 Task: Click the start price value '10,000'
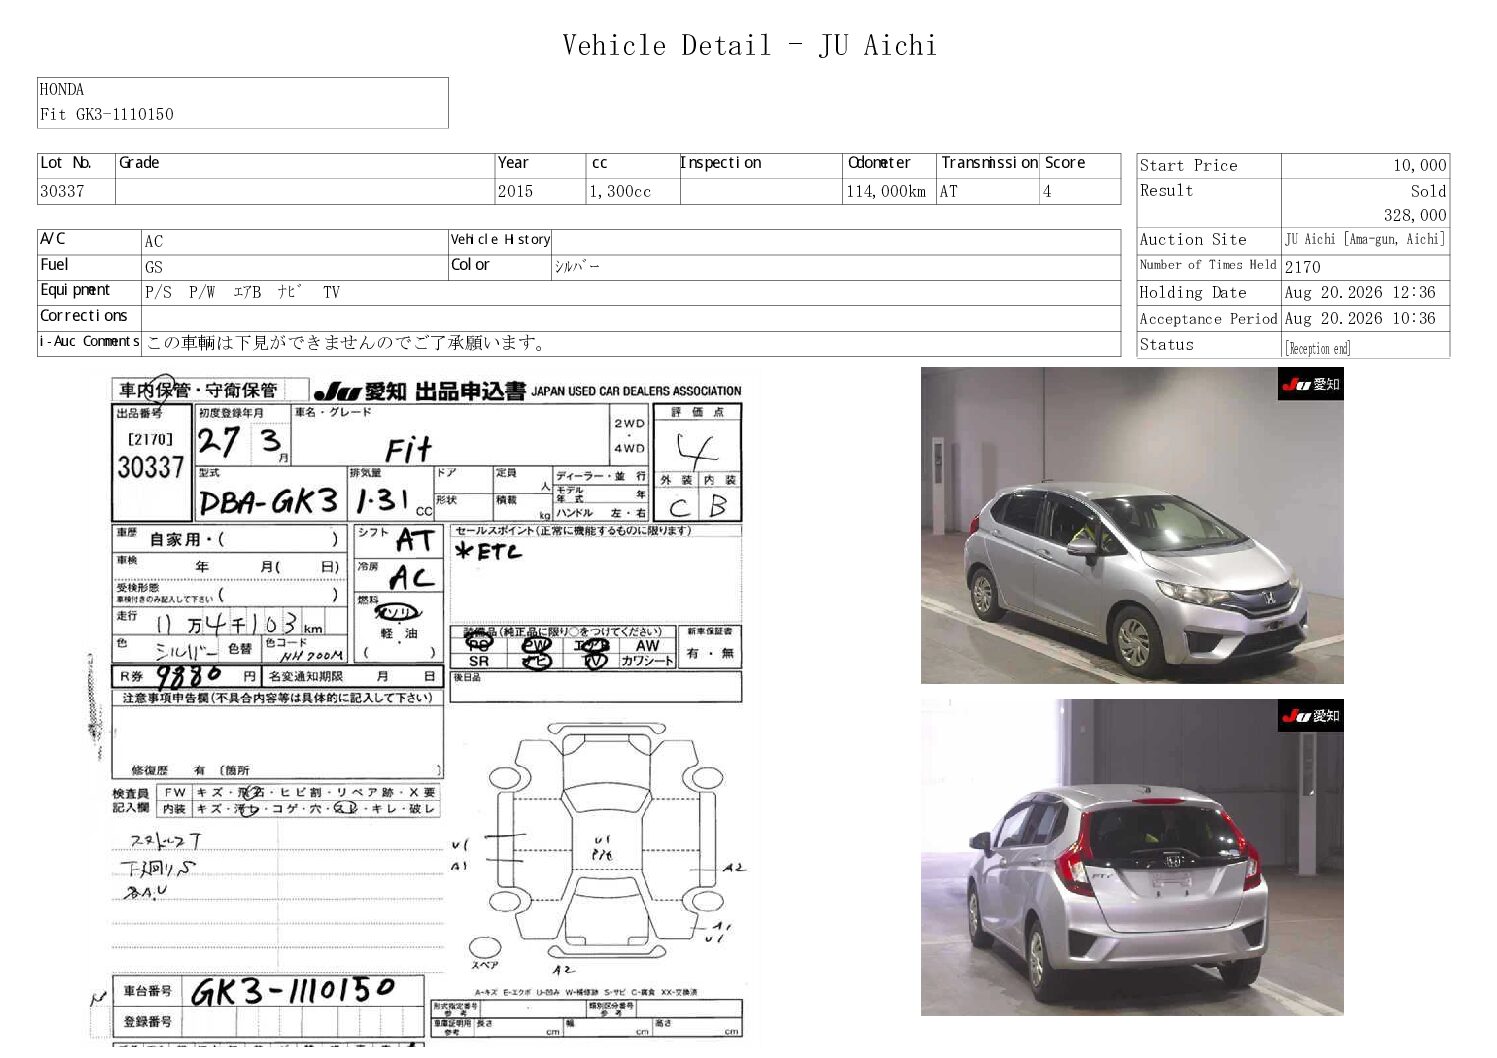pos(1419,166)
